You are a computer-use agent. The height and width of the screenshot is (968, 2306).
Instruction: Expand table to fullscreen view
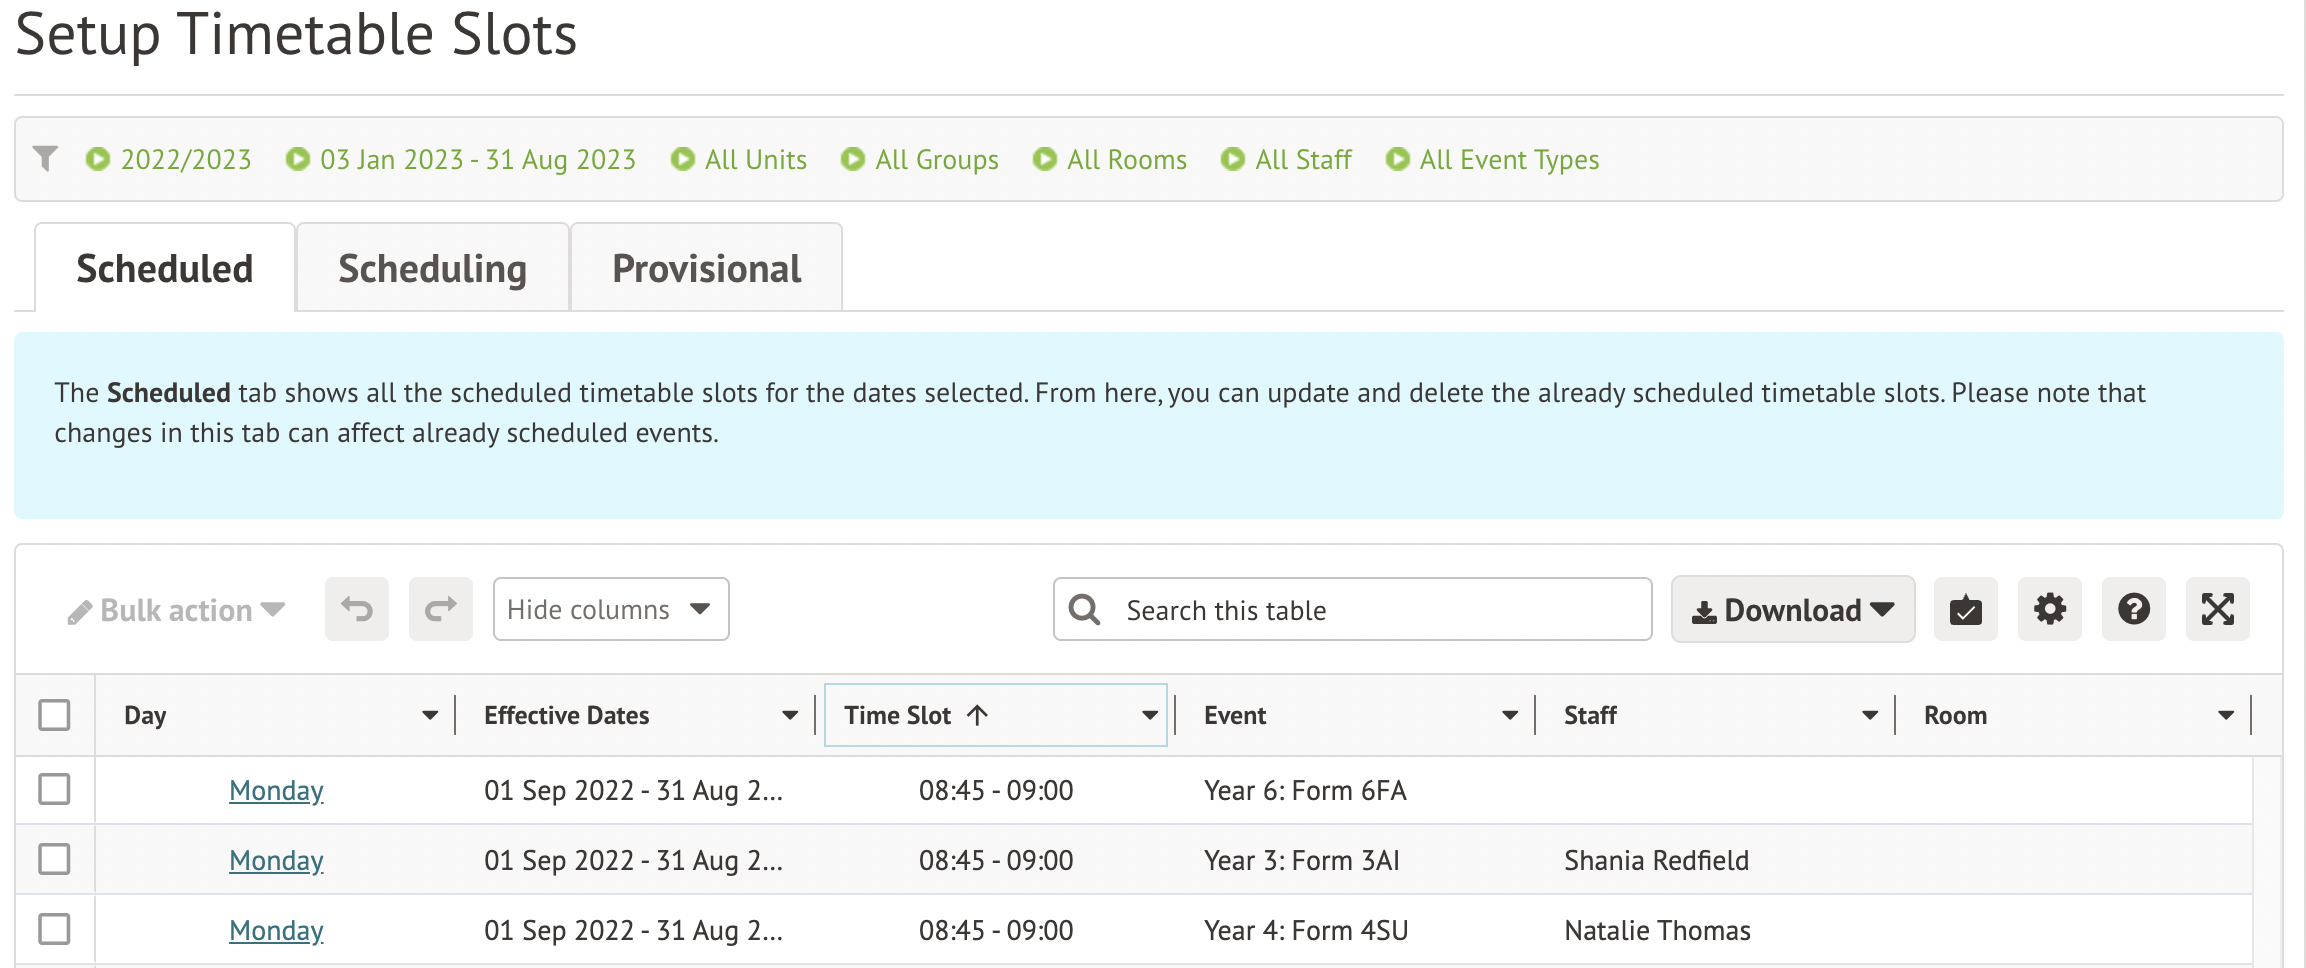click(2217, 609)
